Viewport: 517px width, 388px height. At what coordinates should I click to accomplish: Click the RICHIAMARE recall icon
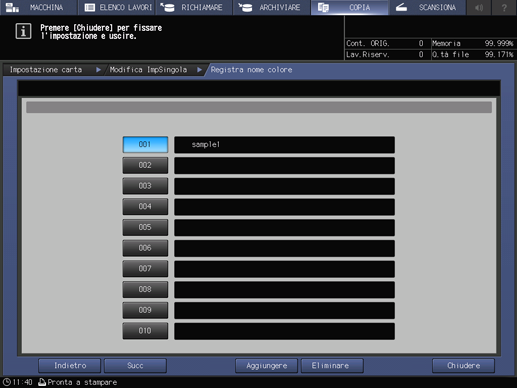point(167,7)
